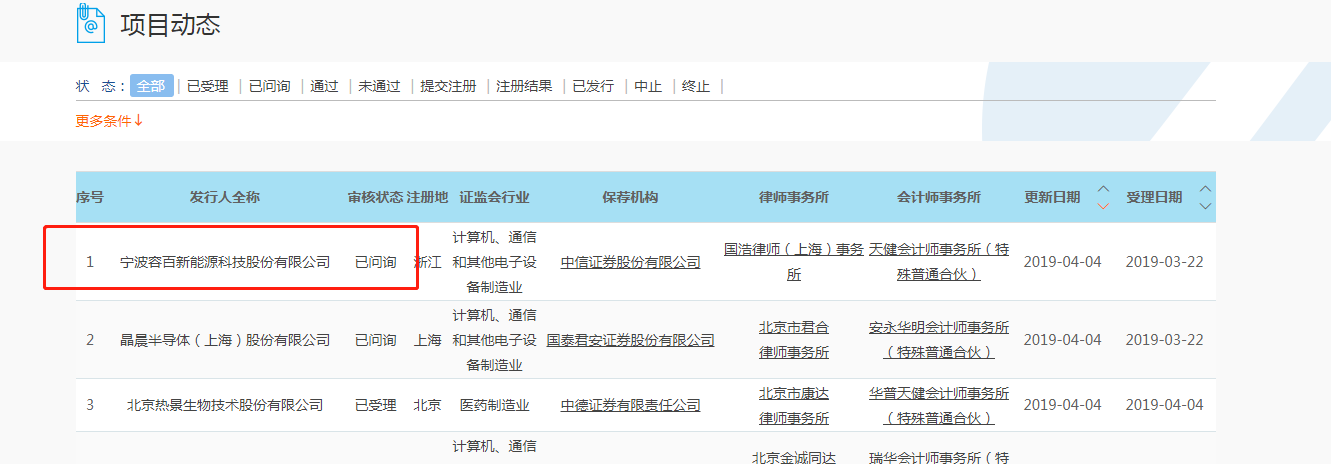Filter by 提交注册 status
1331x464 pixels.
click(448, 86)
